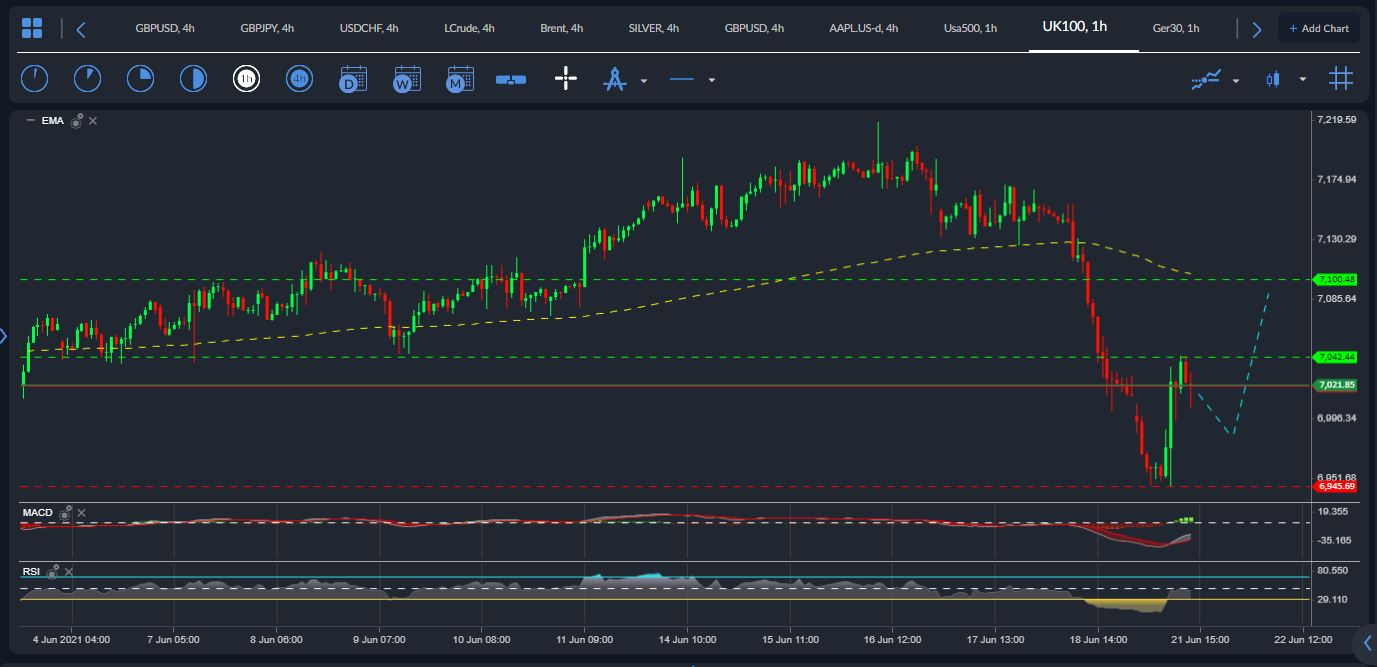Image resolution: width=1377 pixels, height=667 pixels.
Task: Select the weekly timeframe calendar icon
Action: [406, 78]
